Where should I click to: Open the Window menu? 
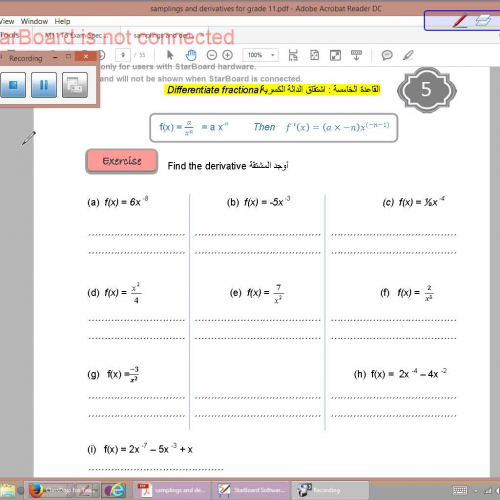(x=34, y=21)
